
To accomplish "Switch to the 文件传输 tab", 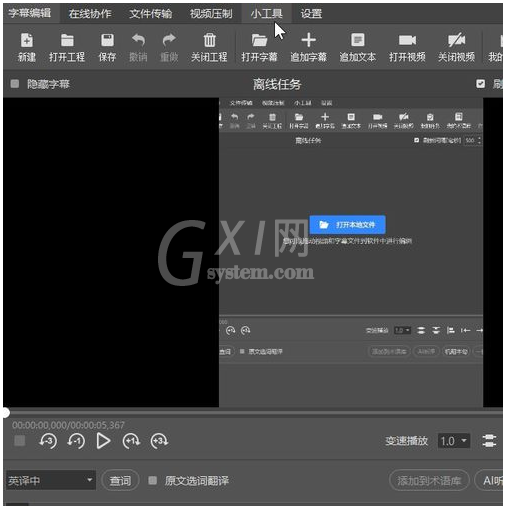I will [x=150, y=13].
